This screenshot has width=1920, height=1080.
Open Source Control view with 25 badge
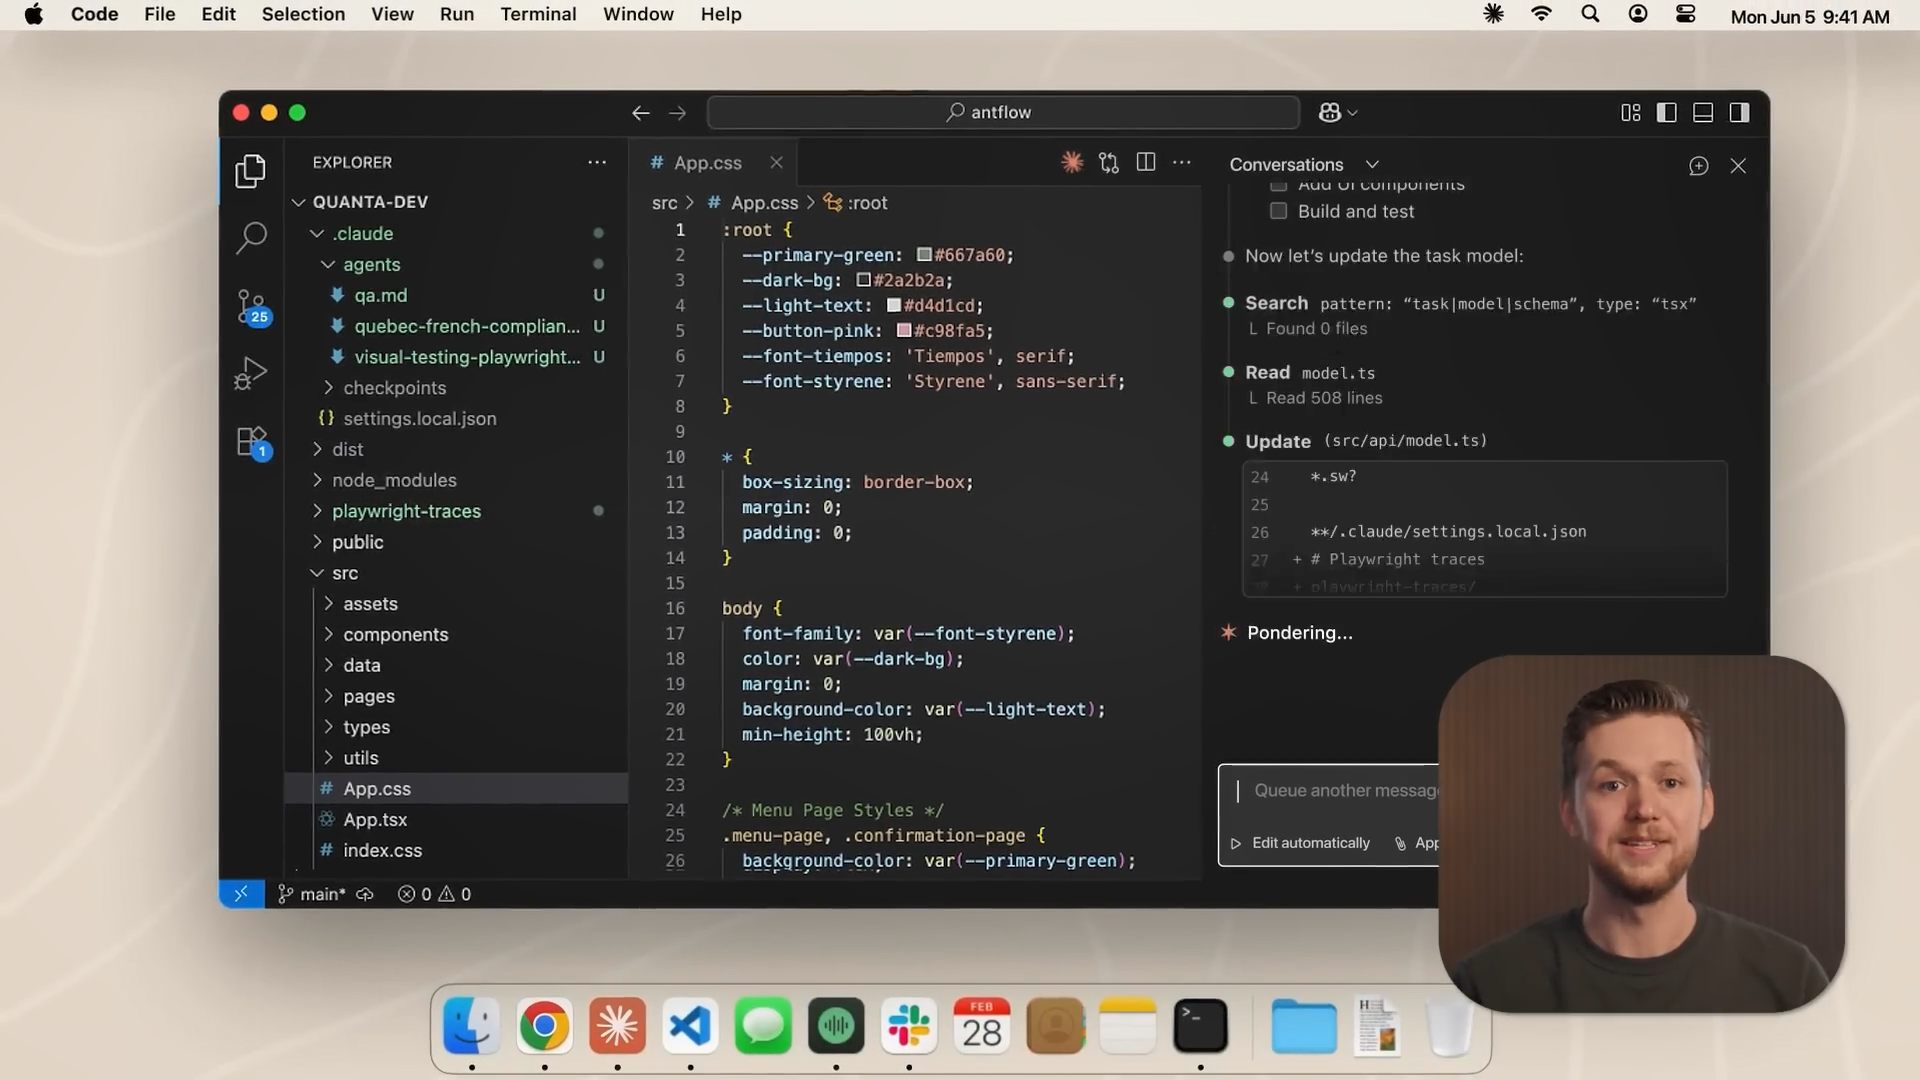click(251, 305)
